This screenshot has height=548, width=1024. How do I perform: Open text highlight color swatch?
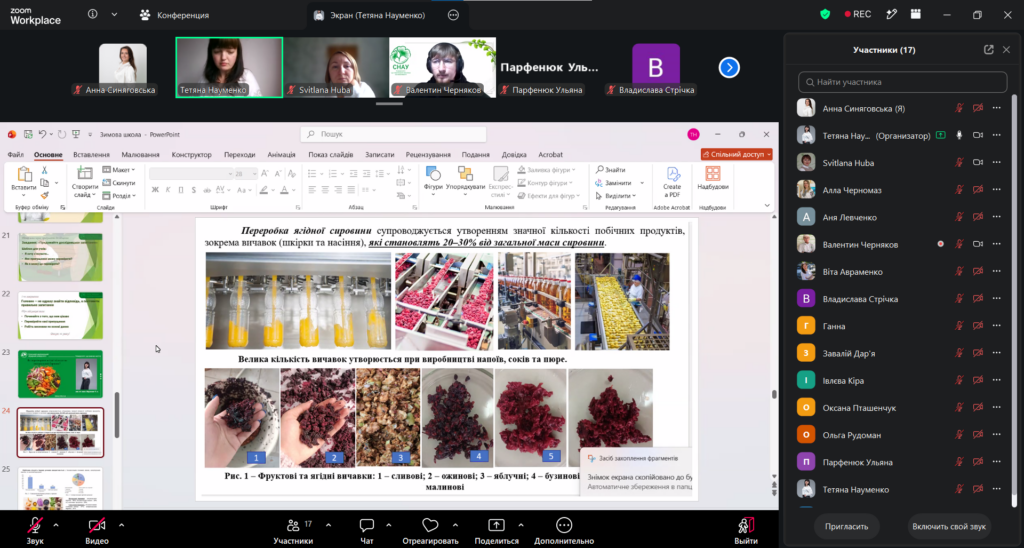point(264,190)
